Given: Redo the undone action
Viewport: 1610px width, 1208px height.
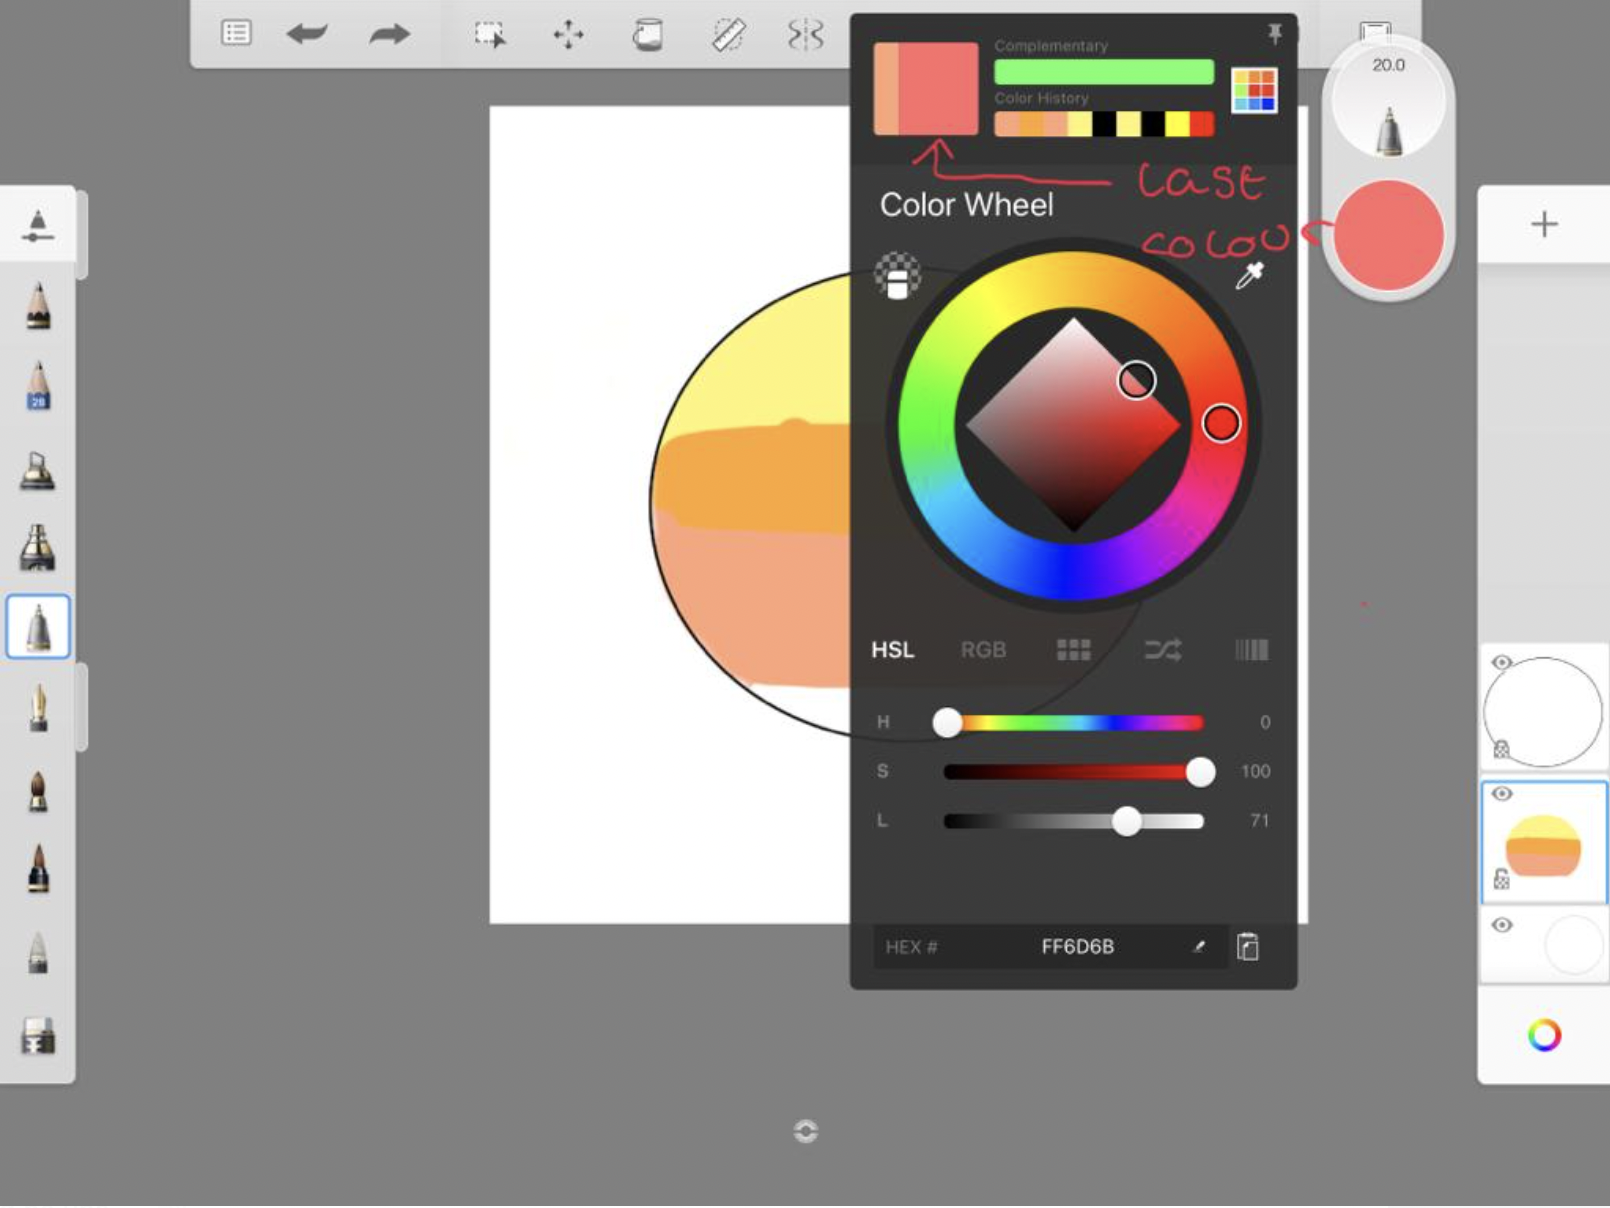Looking at the screenshot, I should click(x=389, y=34).
